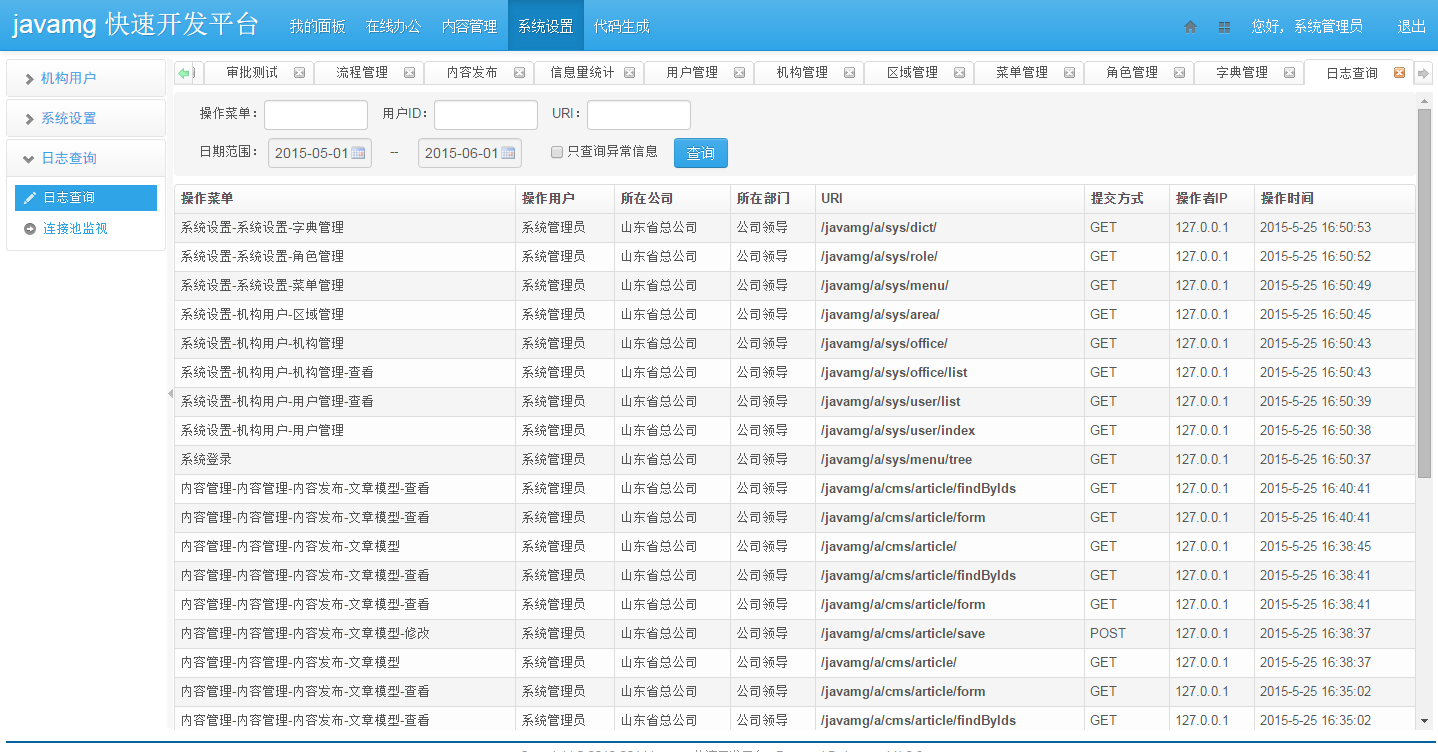This screenshot has width=1438, height=752.
Task: Expand the 系统设置 sidebar section
Action: tap(85, 118)
